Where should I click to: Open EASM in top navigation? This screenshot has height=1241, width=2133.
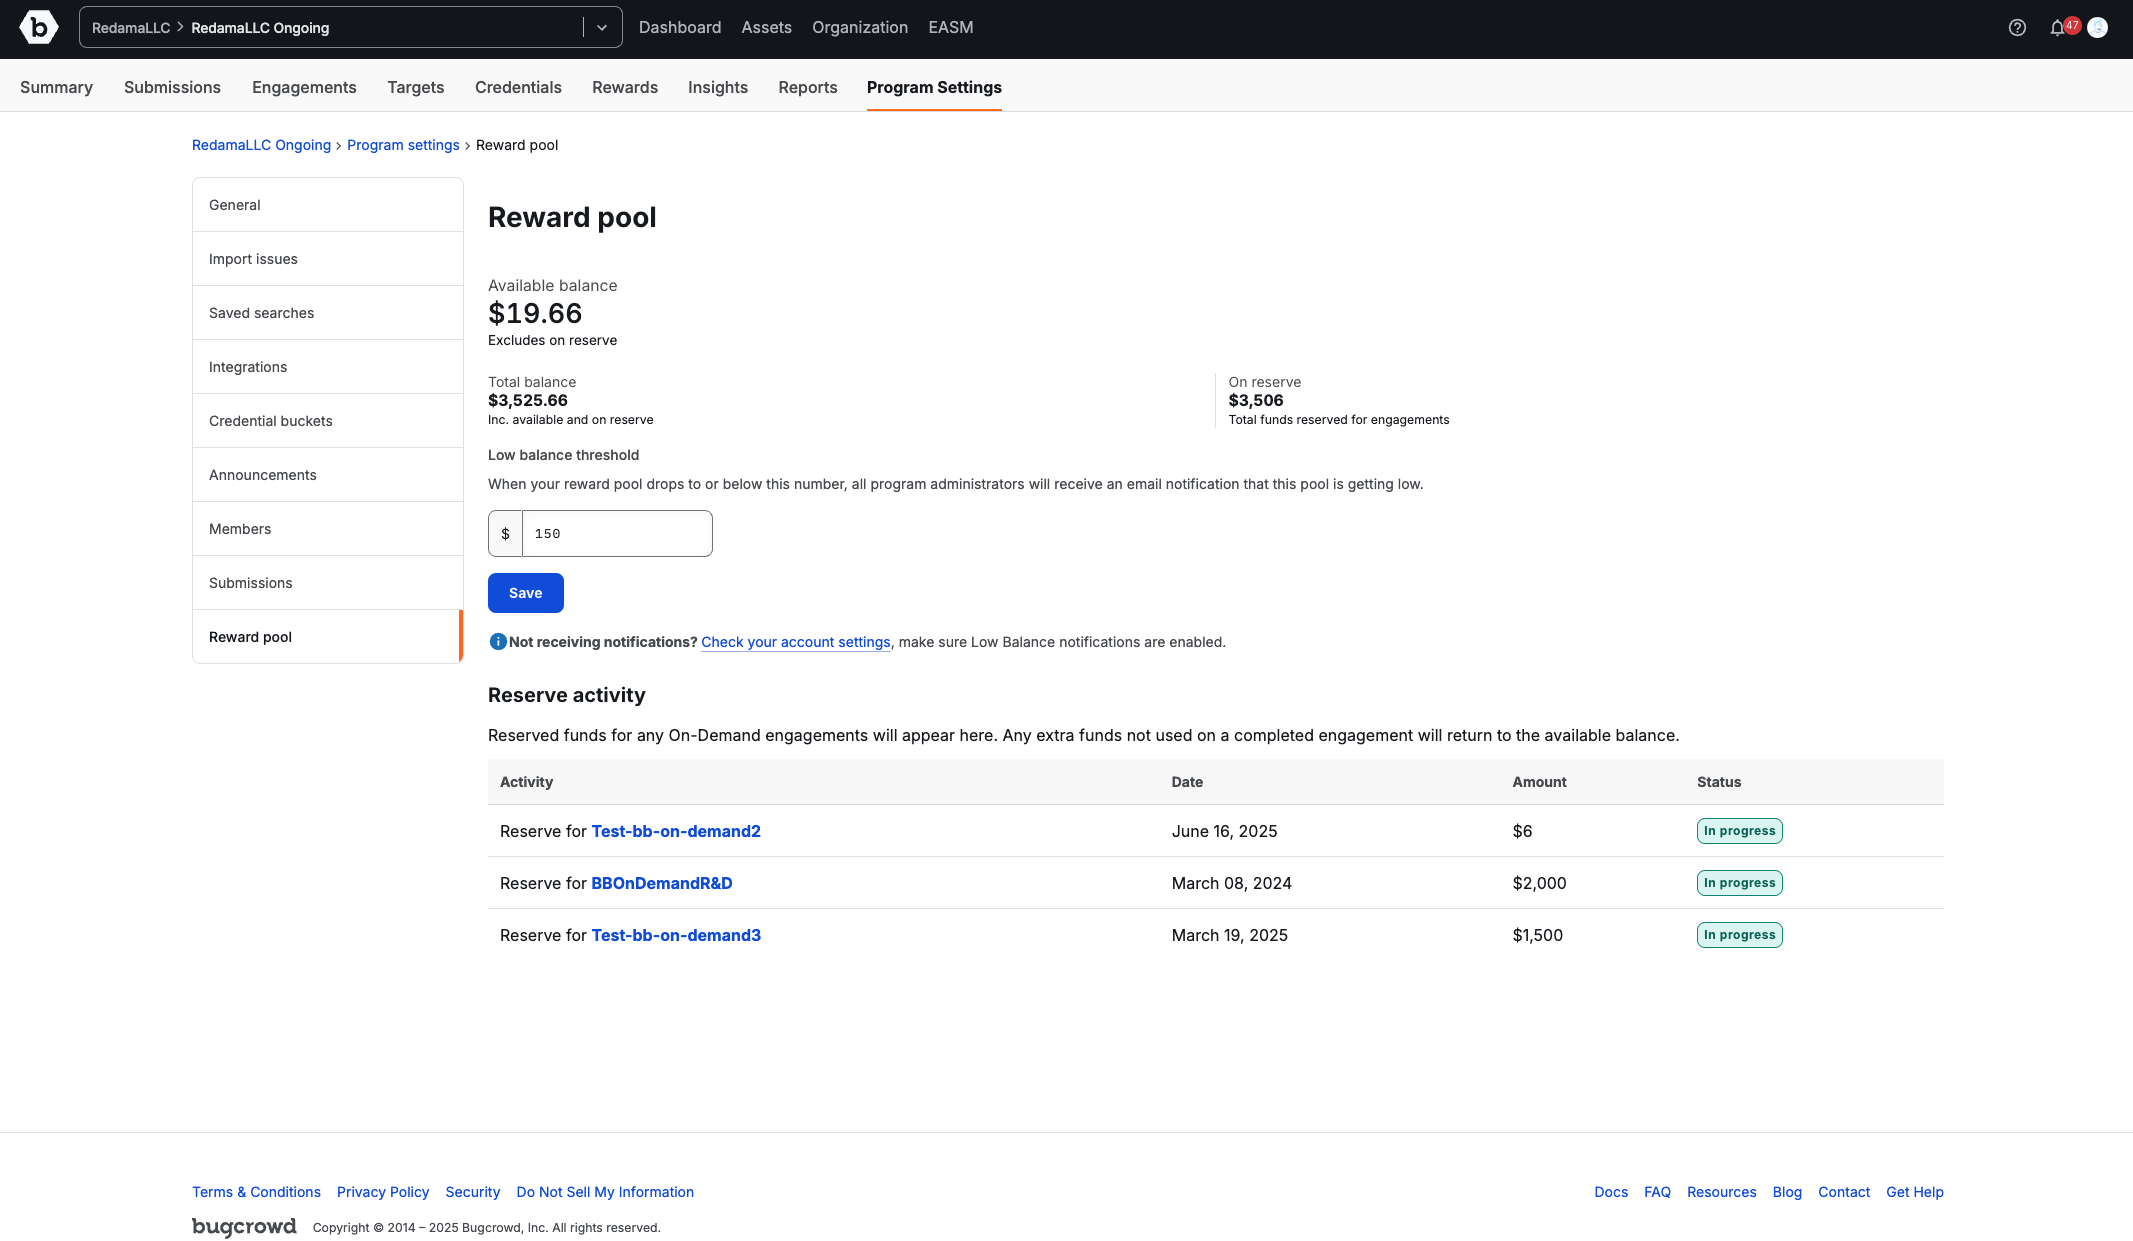[x=951, y=28]
